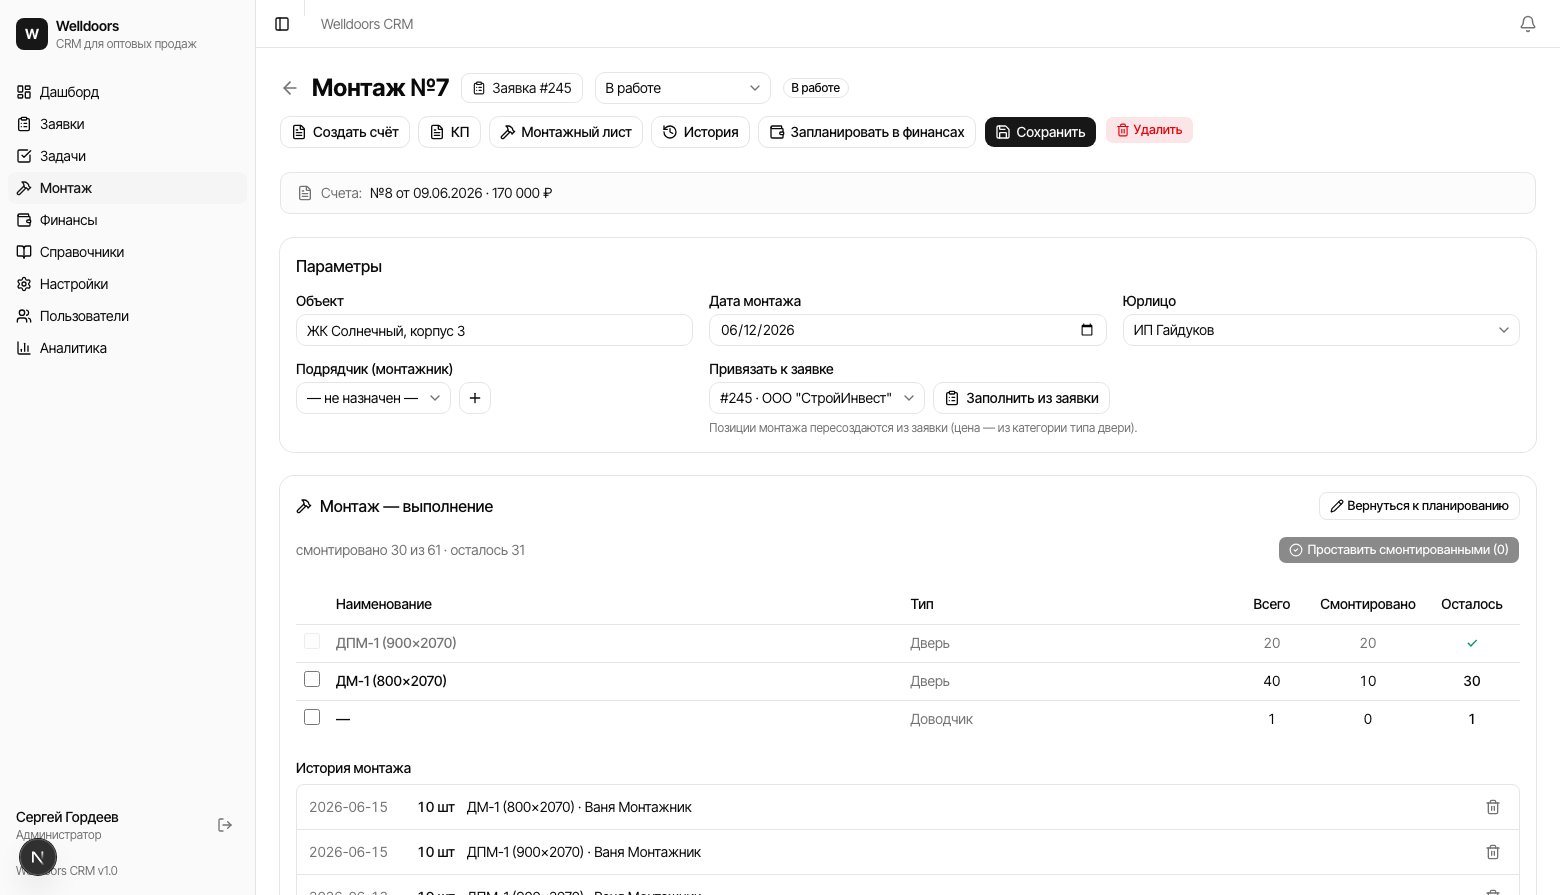Click the Объект field ЖК Солнечный, корпус 3

coord(494,330)
